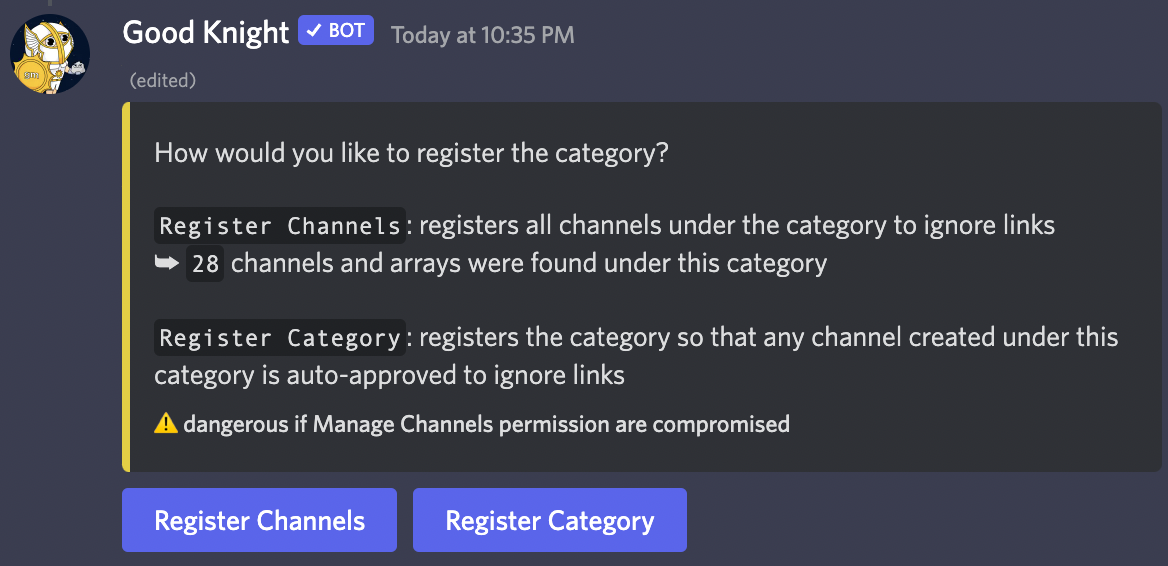Click the blue Register Channels button
Image resolution: width=1168 pixels, height=566 pixels.
[259, 520]
